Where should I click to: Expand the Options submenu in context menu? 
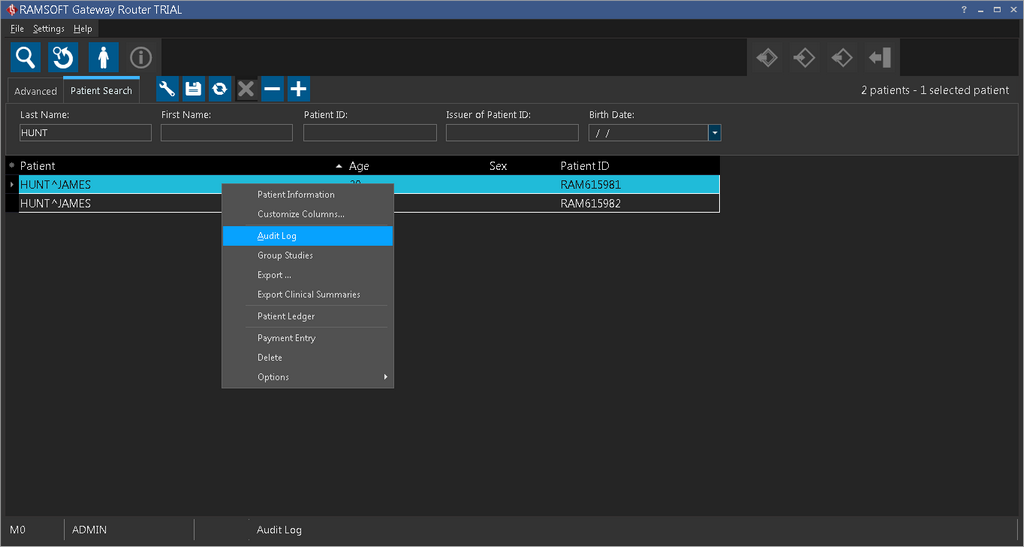[307, 377]
